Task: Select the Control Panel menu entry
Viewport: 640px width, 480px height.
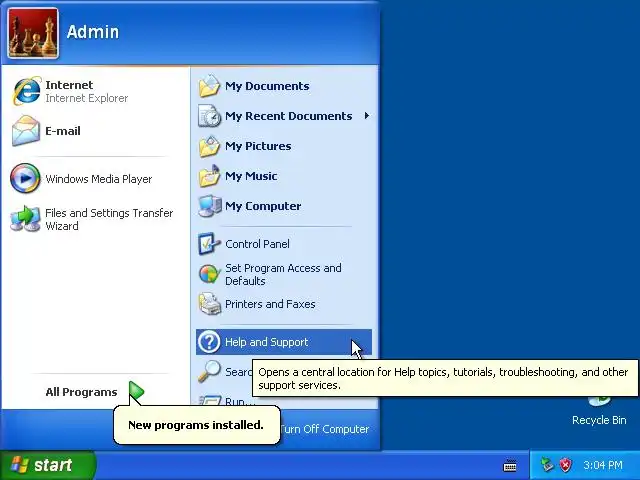Action: click(x=284, y=244)
